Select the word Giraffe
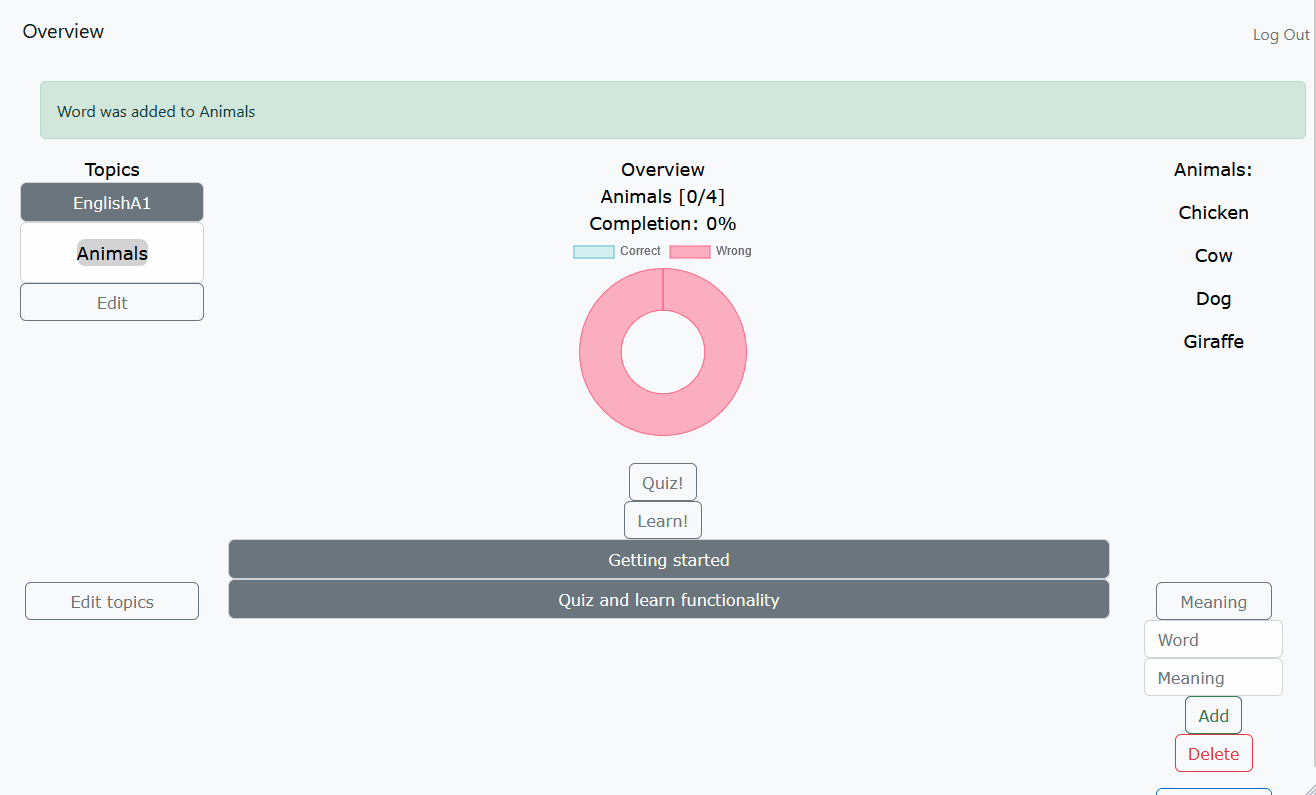The image size is (1316, 795). click(1213, 342)
